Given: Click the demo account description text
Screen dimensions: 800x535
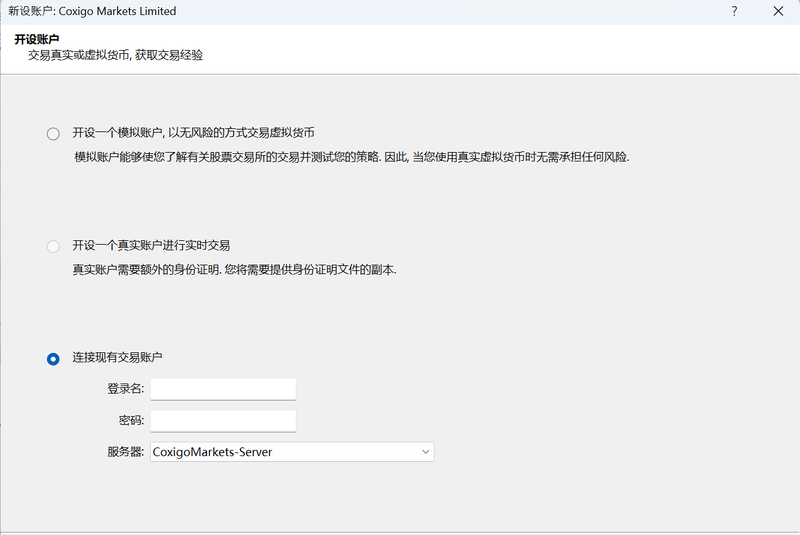Looking at the screenshot, I should pos(352,157).
